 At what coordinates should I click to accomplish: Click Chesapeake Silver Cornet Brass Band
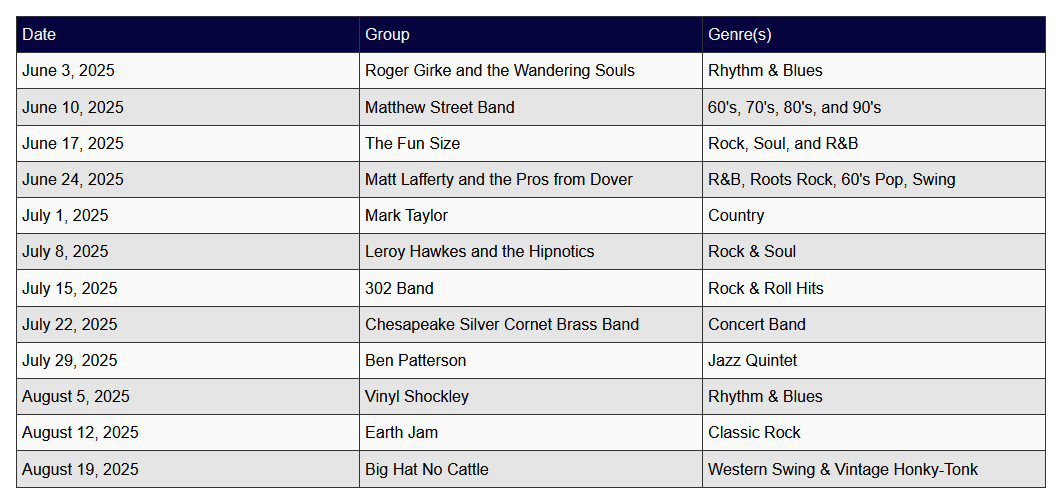coord(501,324)
